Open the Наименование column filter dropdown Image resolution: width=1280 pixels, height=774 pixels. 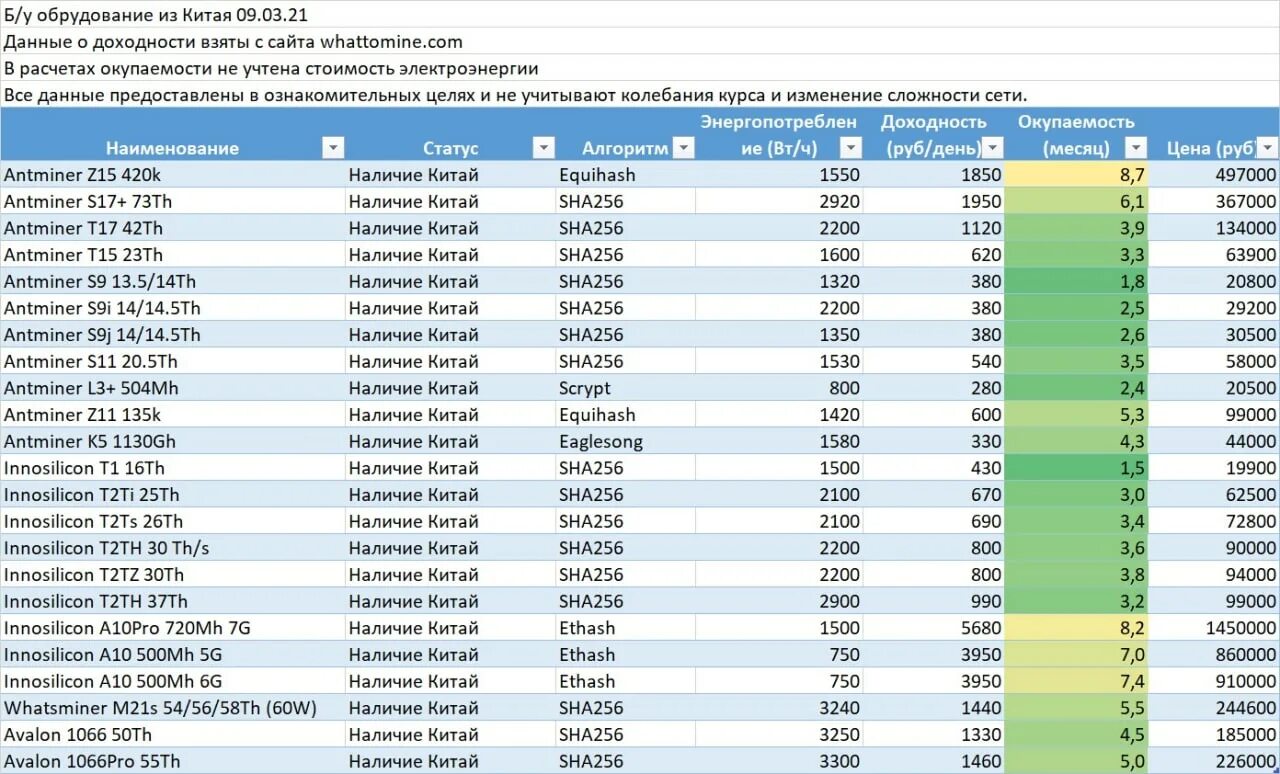pos(333,148)
